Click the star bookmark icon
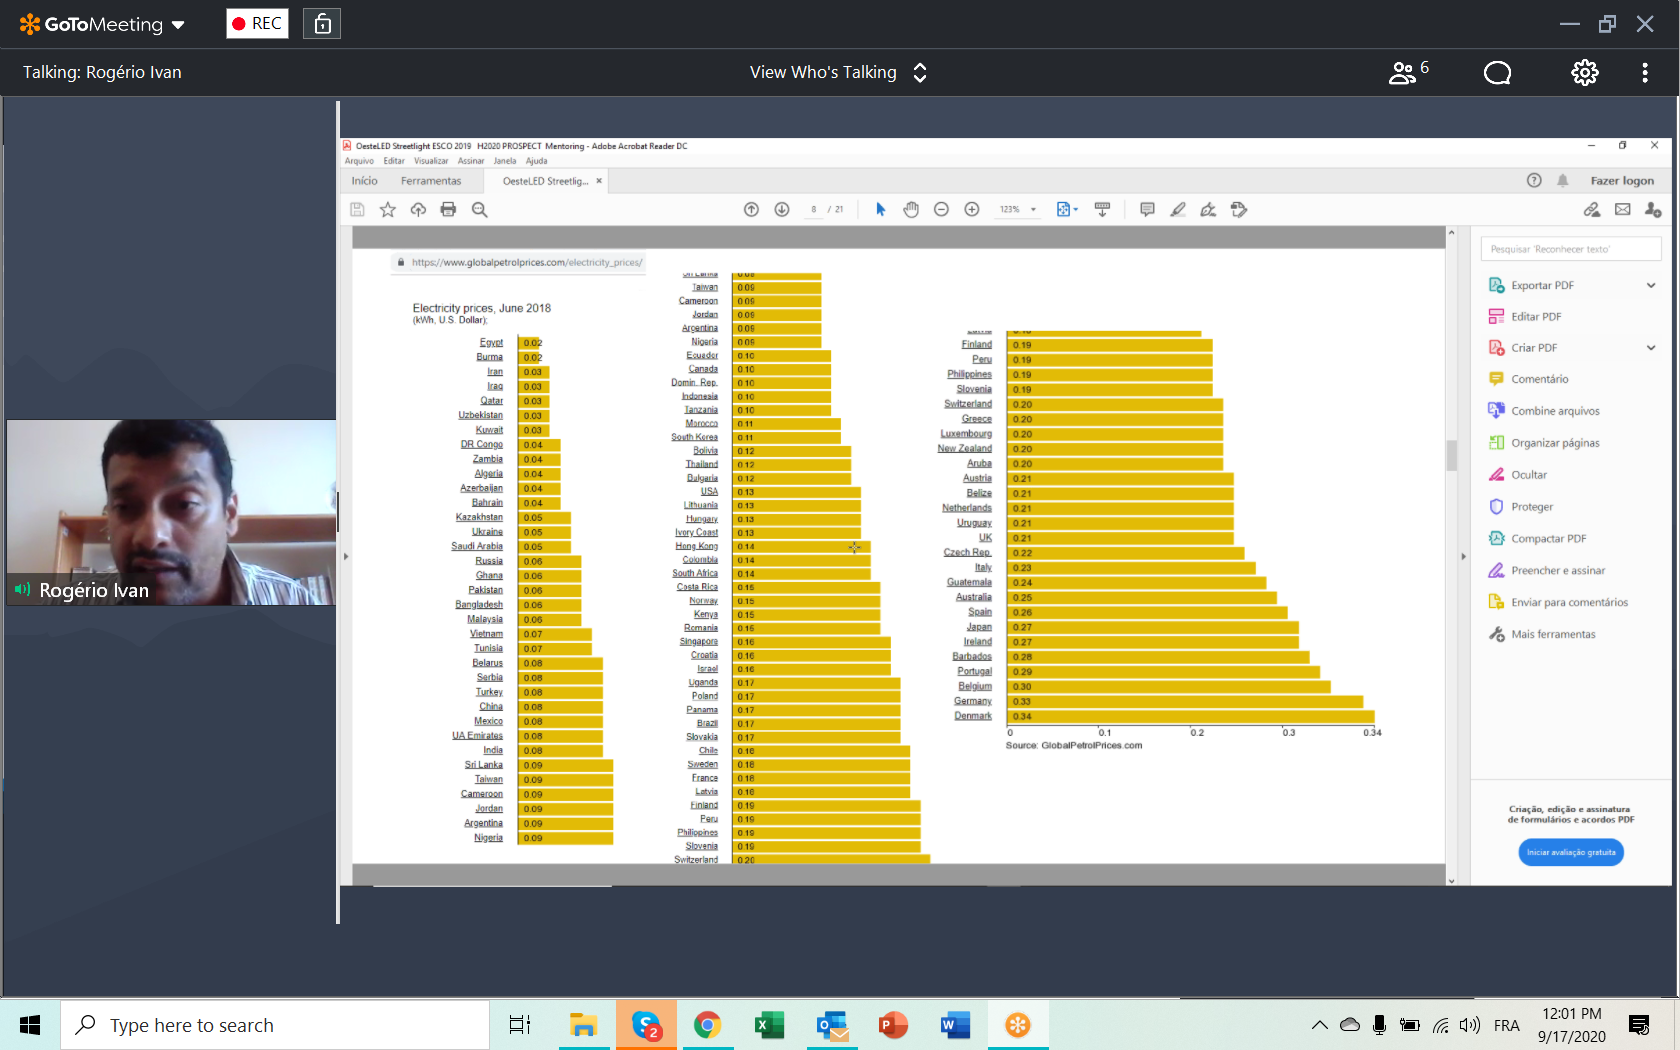 click(x=388, y=209)
